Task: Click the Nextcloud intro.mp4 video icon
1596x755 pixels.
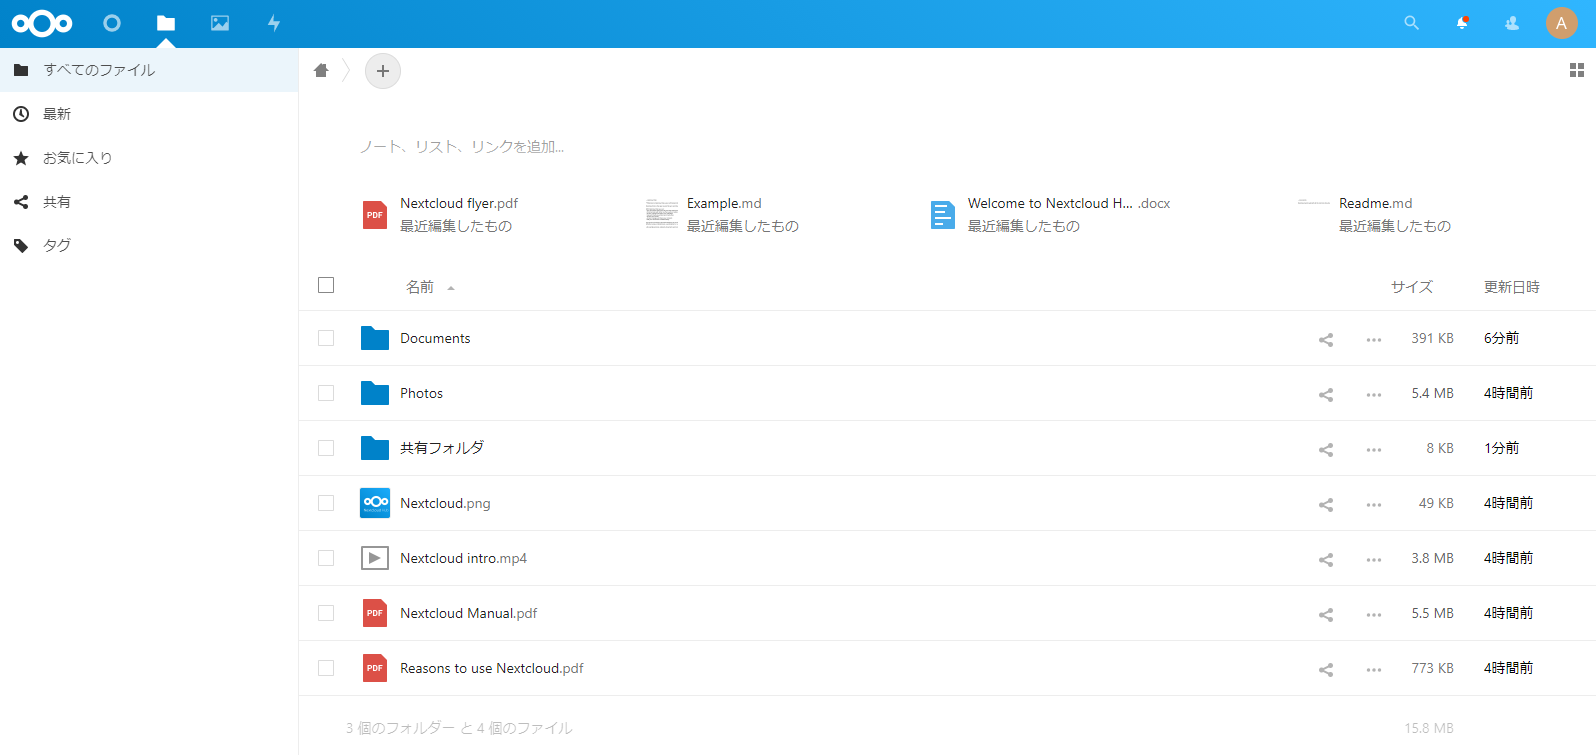Action: pos(375,558)
